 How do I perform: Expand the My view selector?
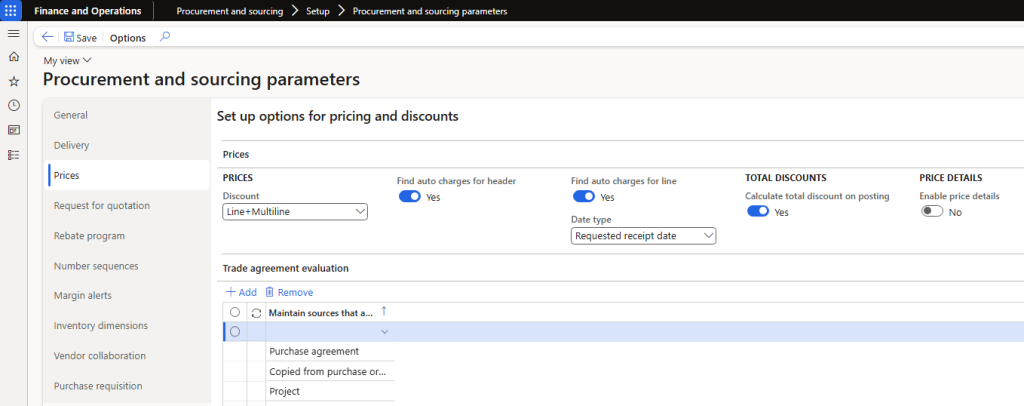coord(67,61)
